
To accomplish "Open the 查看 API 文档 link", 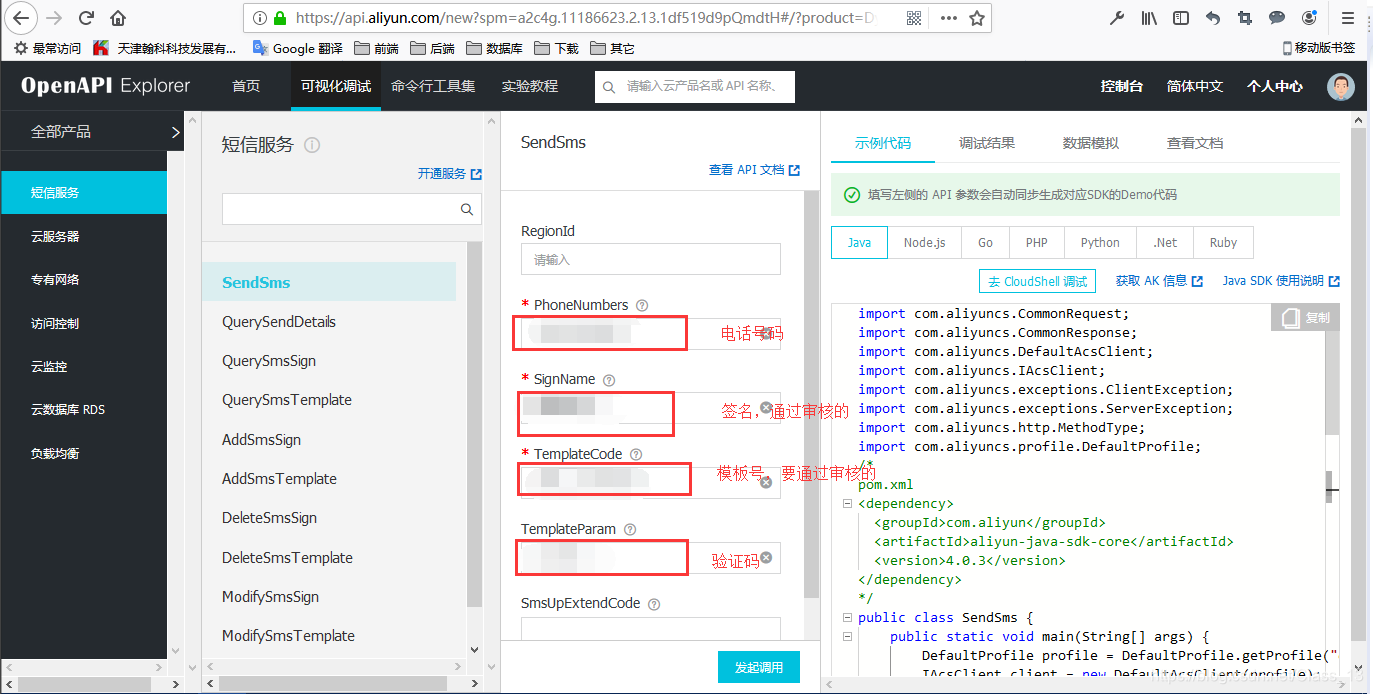I will [754, 170].
